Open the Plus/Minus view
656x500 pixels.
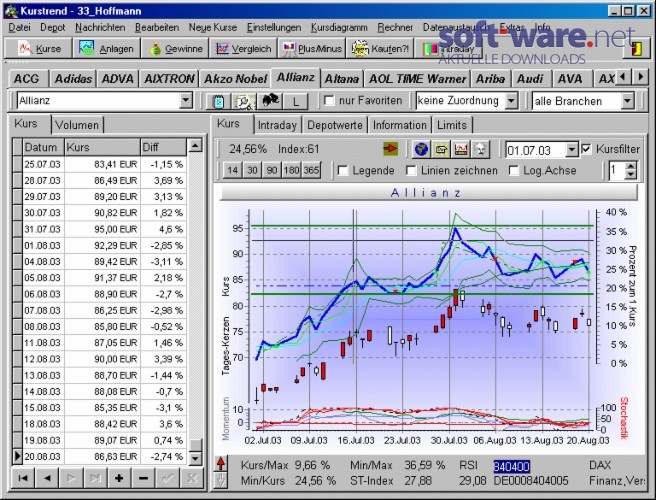click(x=312, y=49)
